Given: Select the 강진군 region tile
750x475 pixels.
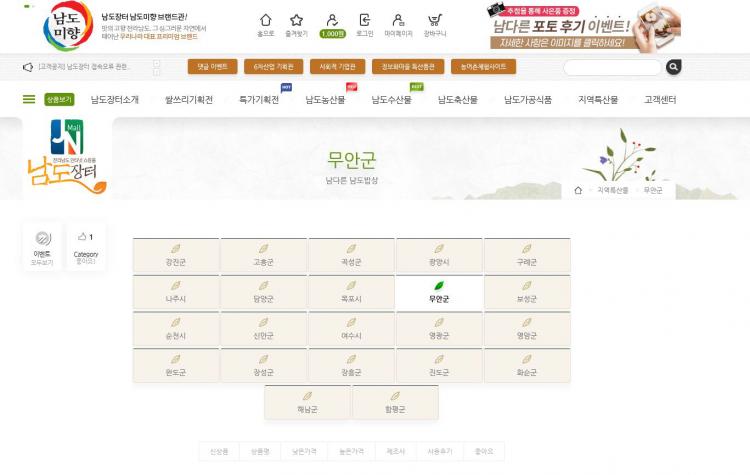Looking at the screenshot, I should click(176, 256).
